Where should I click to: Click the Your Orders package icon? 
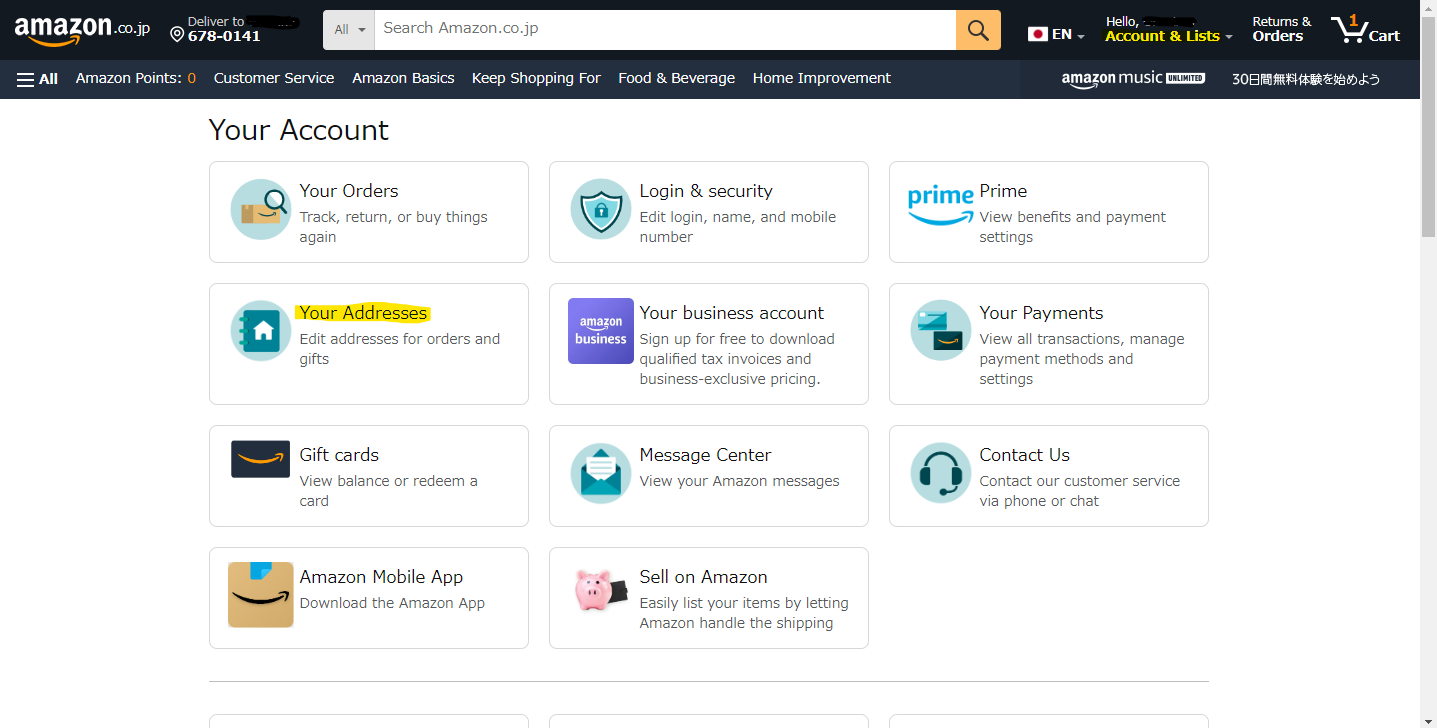(262, 210)
